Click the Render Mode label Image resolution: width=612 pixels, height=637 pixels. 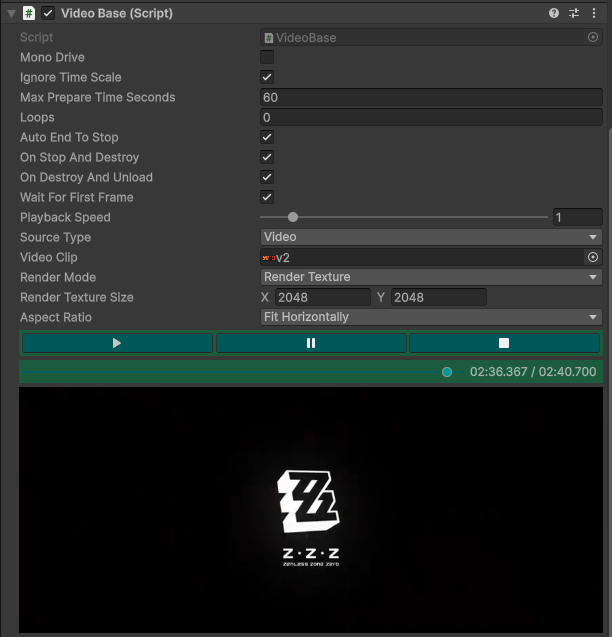point(58,277)
